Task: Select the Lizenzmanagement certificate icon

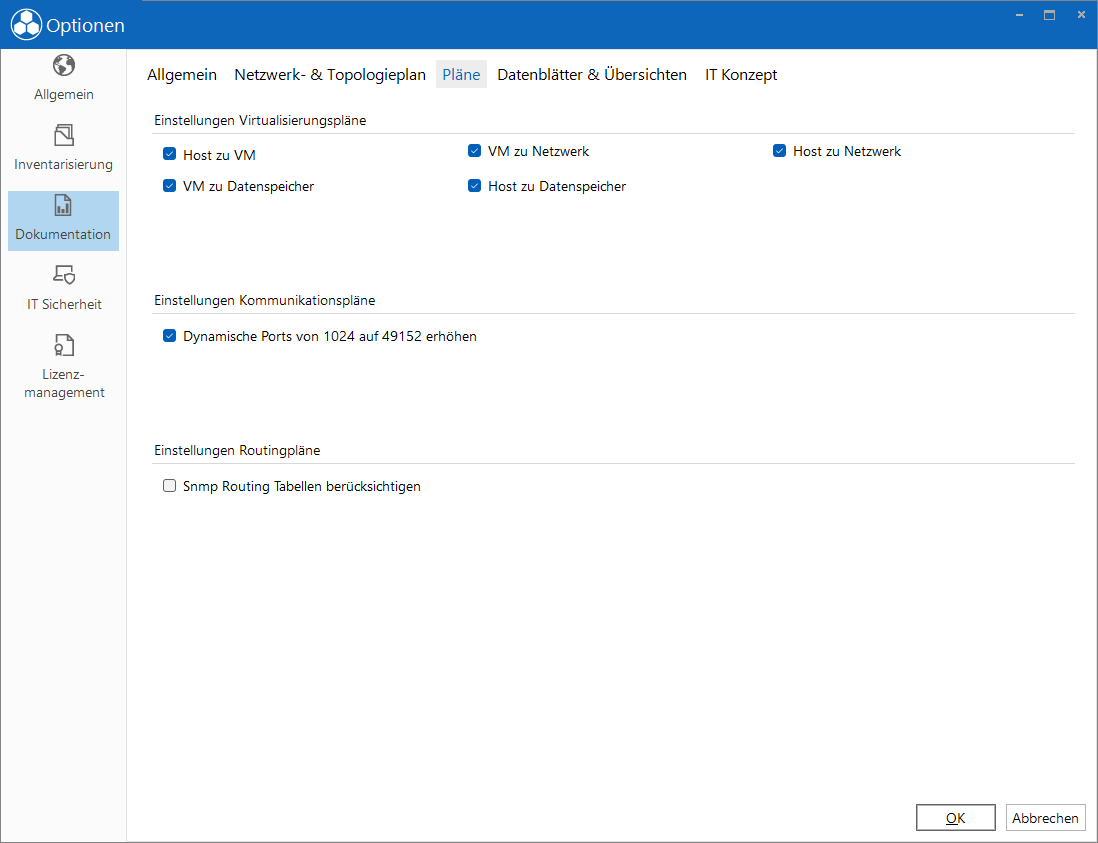Action: click(x=64, y=345)
